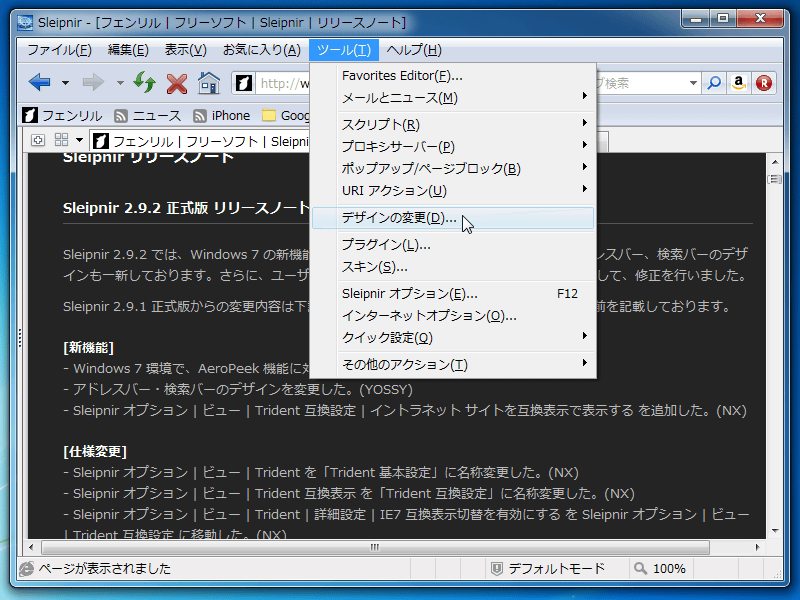Select デザインの変更(D)... menu item
Viewport: 800px width, 600px height.
coord(453,218)
